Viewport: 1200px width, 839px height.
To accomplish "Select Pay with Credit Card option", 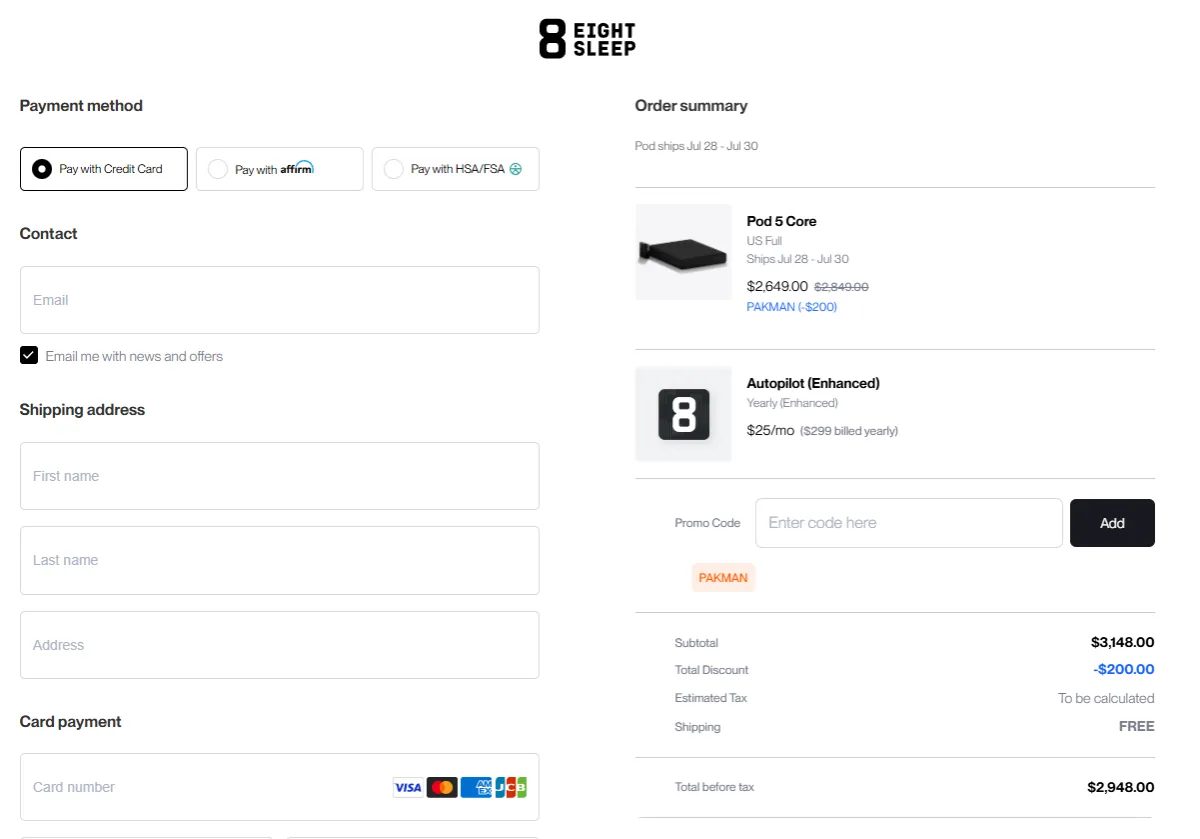I will 42,169.
